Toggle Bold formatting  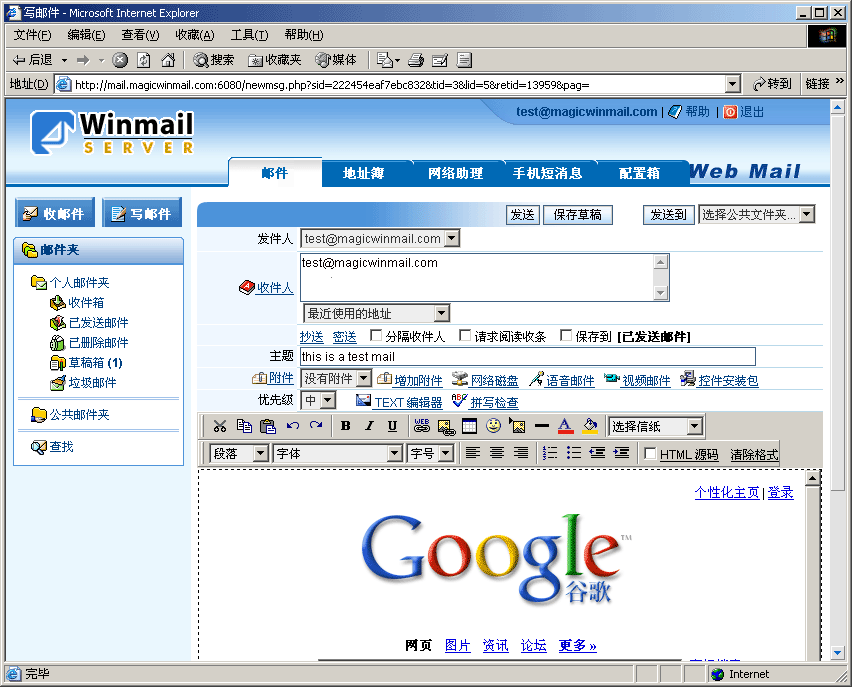(346, 426)
